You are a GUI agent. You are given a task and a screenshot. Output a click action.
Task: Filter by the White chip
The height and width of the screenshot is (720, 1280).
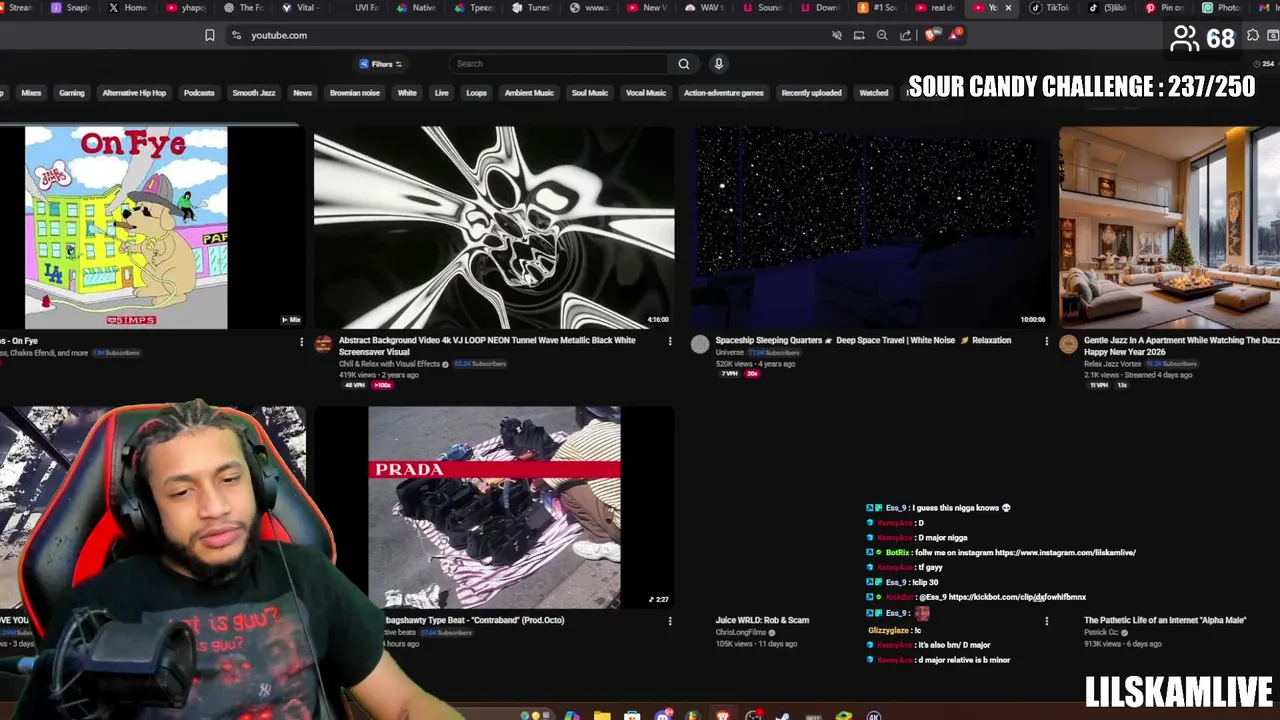(x=407, y=93)
